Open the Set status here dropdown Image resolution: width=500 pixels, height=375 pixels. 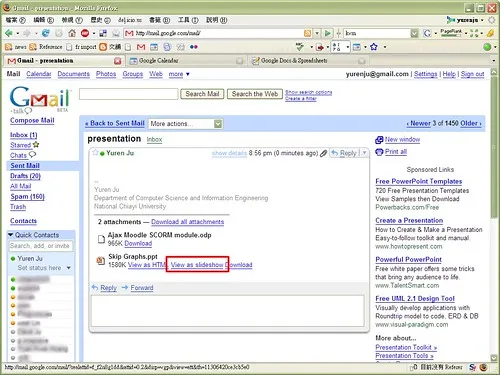(x=69, y=268)
